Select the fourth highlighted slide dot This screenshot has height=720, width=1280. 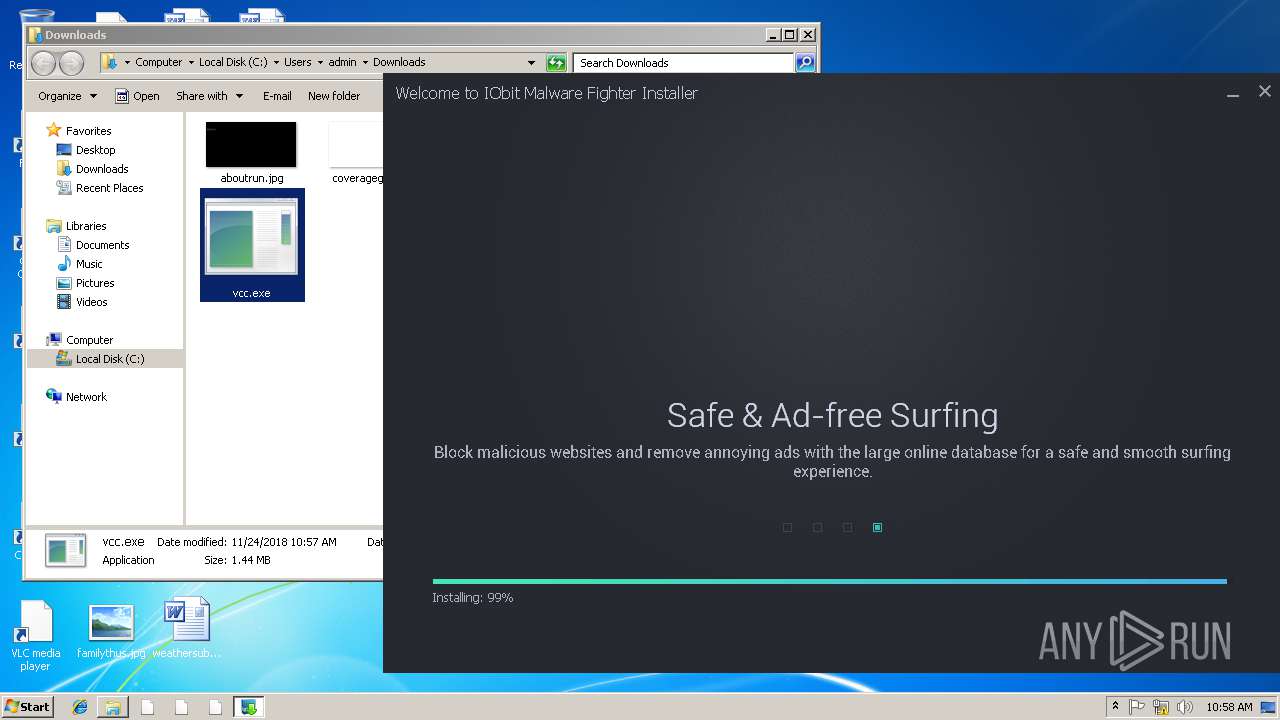coord(877,527)
